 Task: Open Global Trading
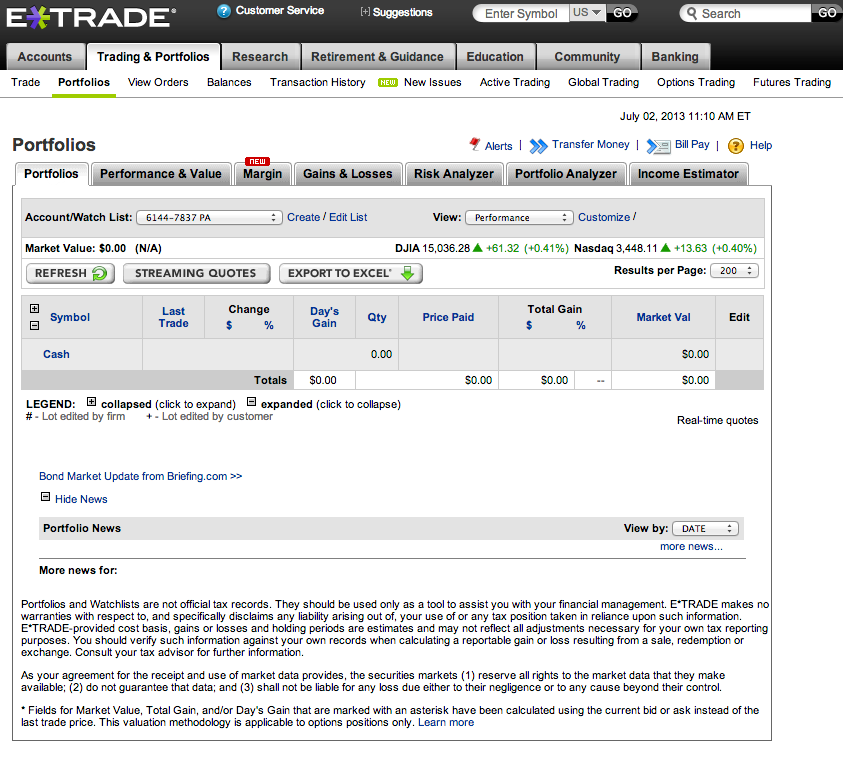click(604, 83)
